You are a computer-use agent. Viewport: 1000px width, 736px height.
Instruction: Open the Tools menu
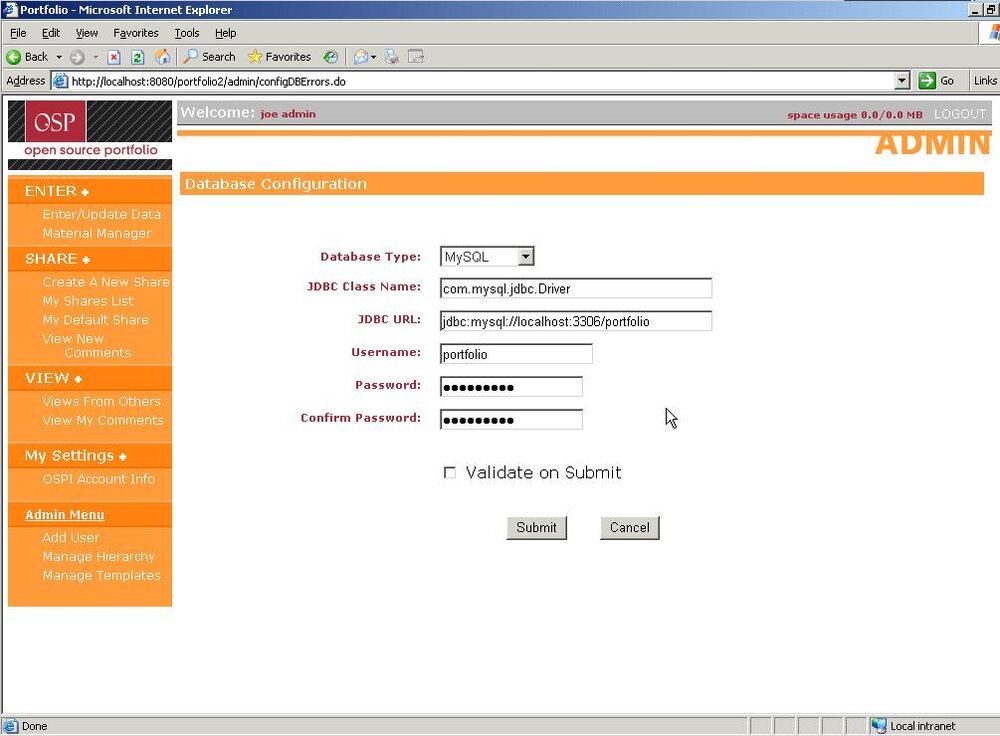[x=187, y=33]
